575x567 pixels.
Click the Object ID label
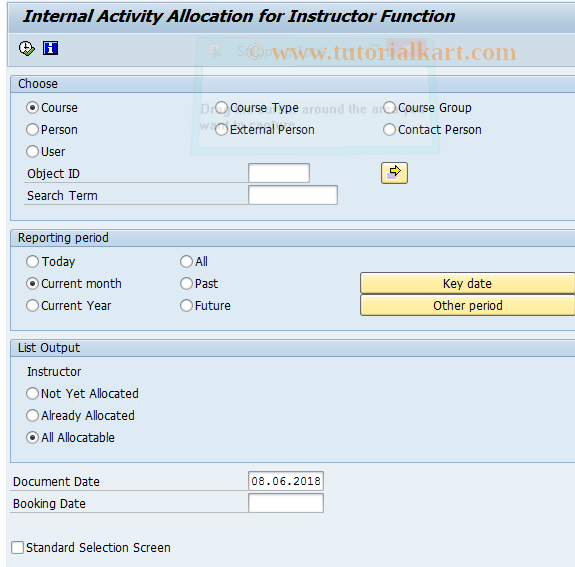53,173
